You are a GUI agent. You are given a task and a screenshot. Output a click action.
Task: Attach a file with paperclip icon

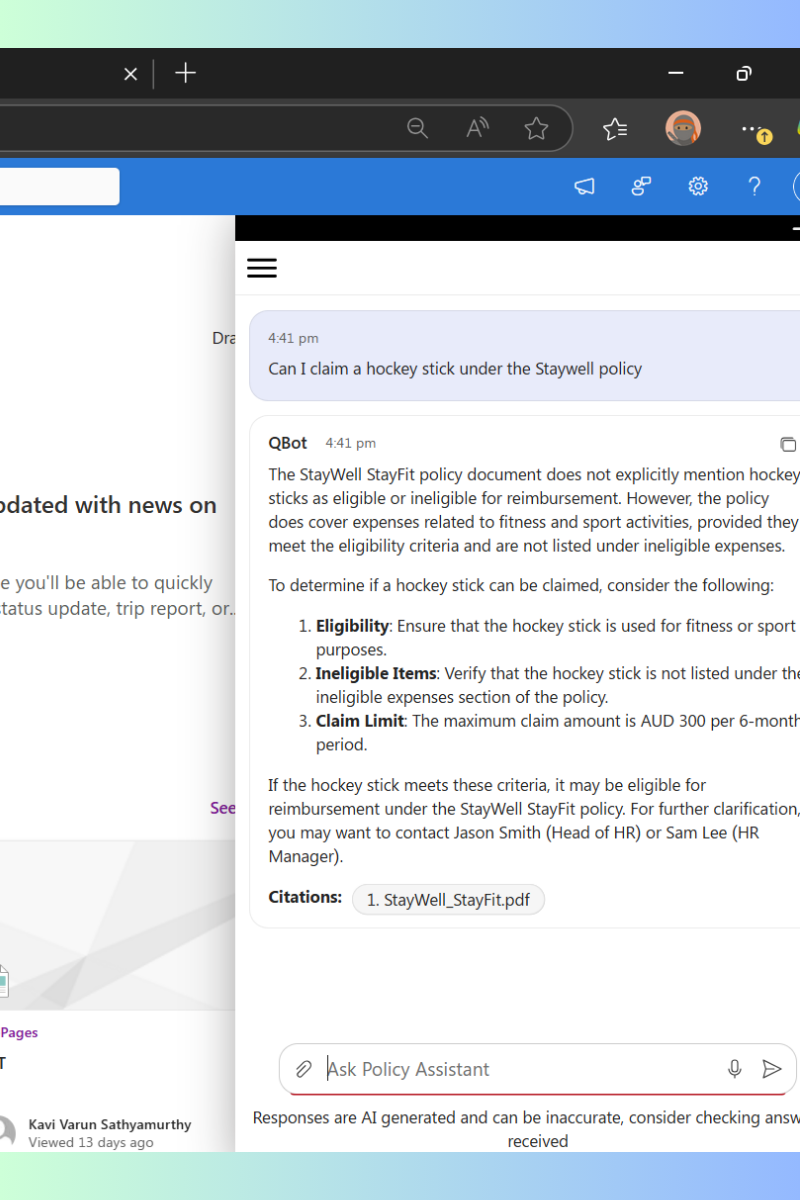click(x=304, y=1069)
